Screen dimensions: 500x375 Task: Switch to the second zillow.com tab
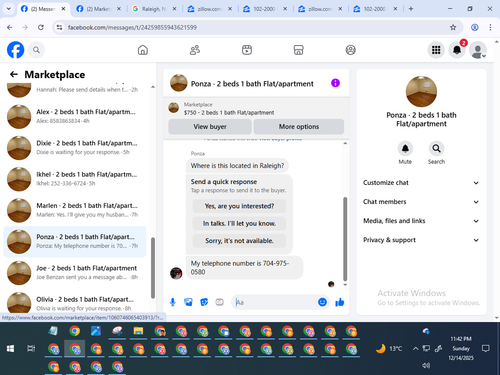320,9
